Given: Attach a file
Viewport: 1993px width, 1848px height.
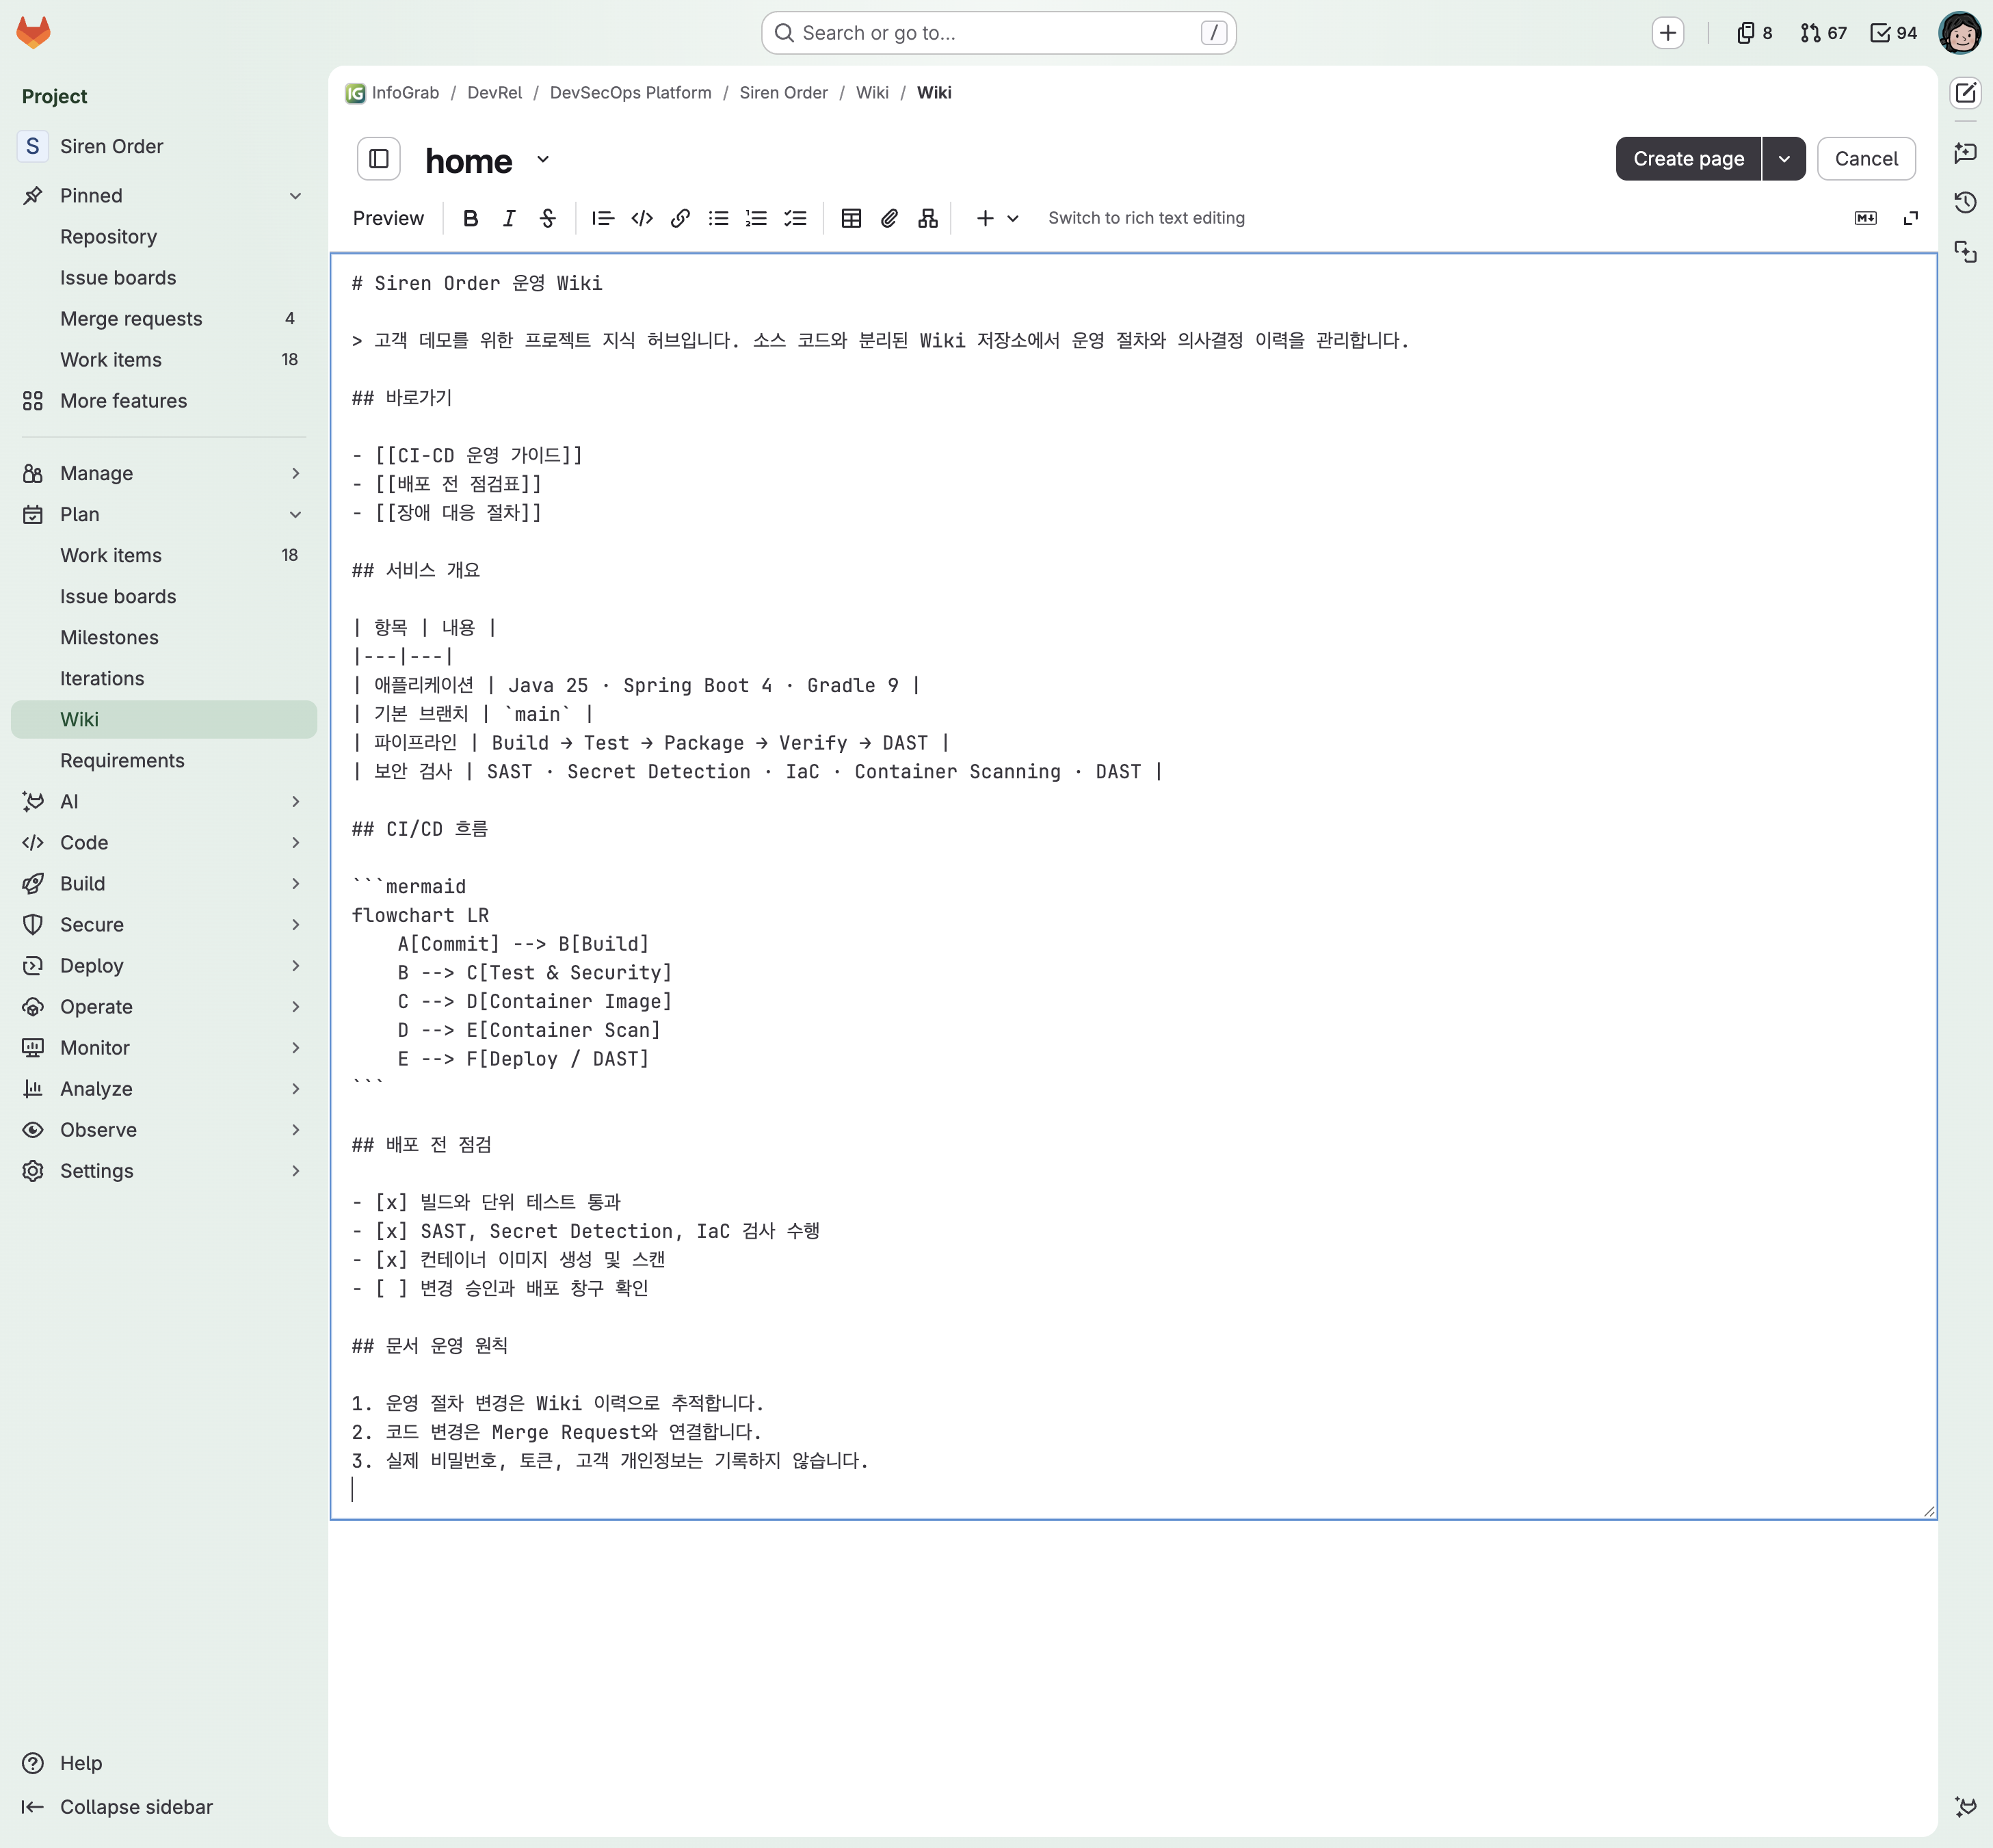Looking at the screenshot, I should [889, 218].
